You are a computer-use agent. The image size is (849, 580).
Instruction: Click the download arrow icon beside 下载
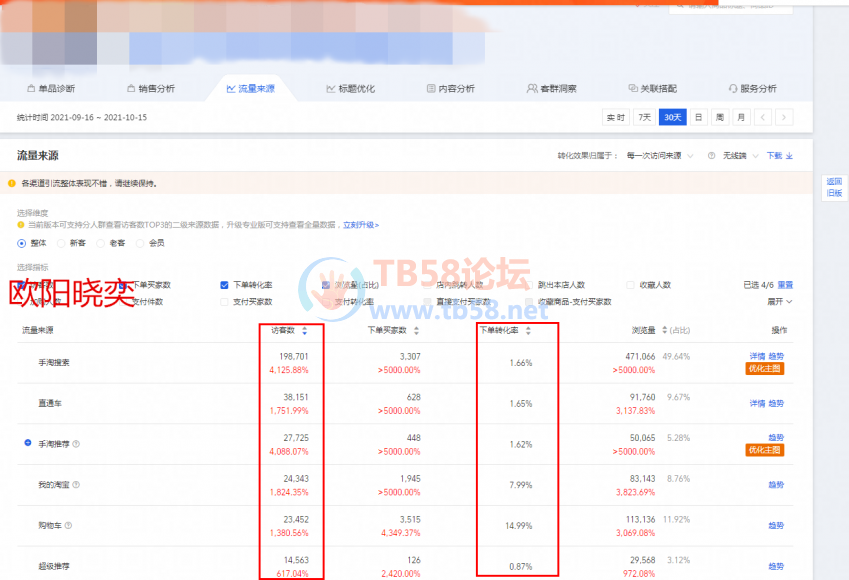pos(790,156)
